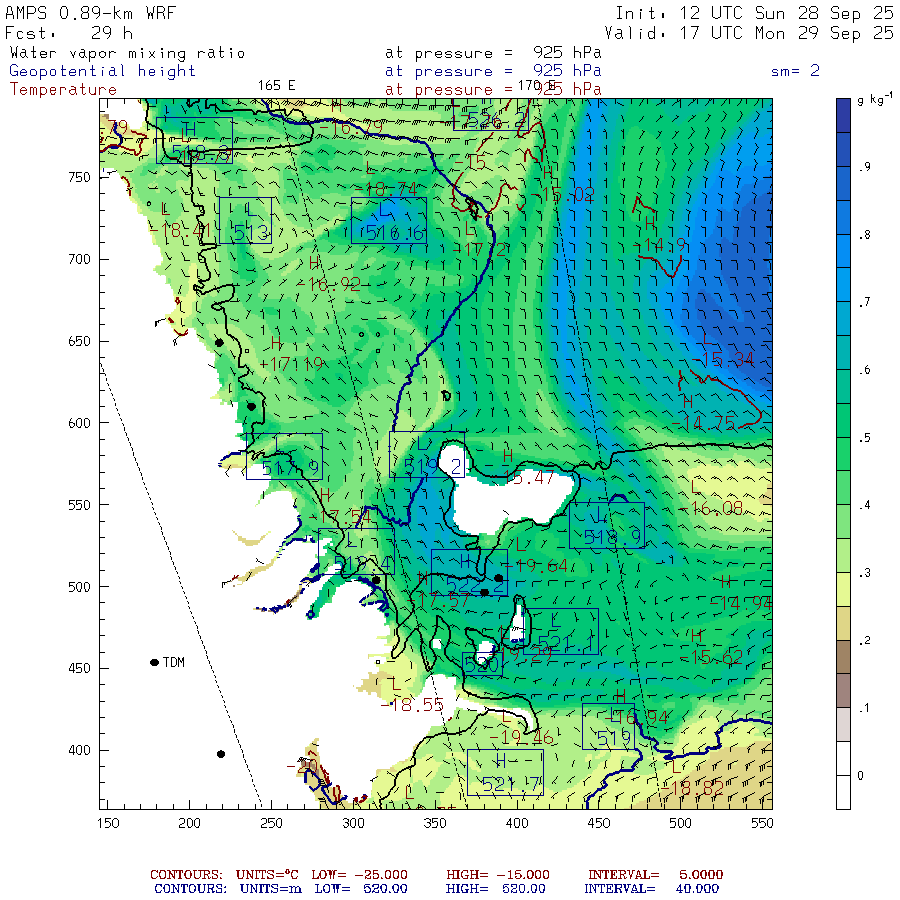Click the blue 'INTERVAL= 40.000' text
The image size is (900, 900).
pyautogui.click(x=651, y=889)
